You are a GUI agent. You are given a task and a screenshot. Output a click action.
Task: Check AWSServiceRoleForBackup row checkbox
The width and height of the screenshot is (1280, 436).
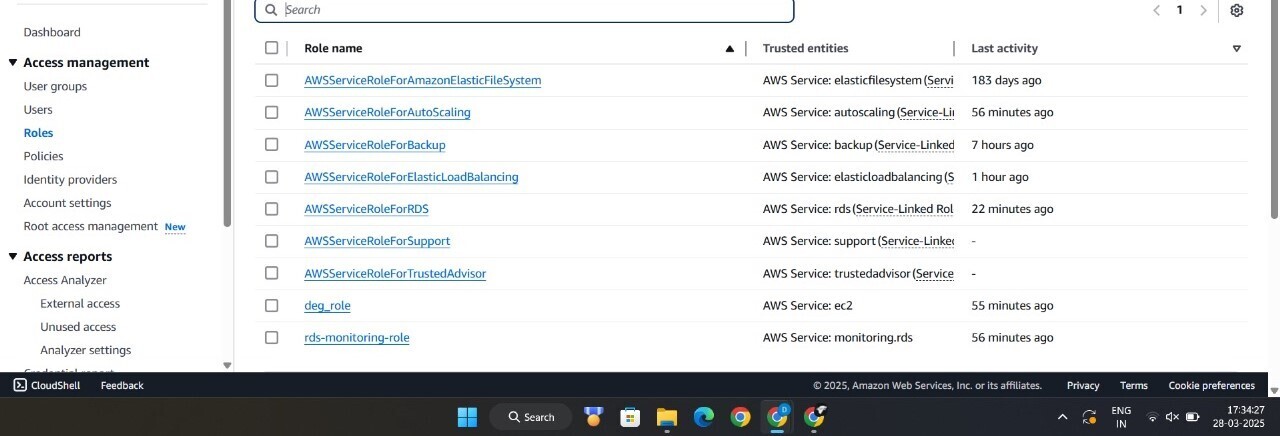(x=271, y=145)
